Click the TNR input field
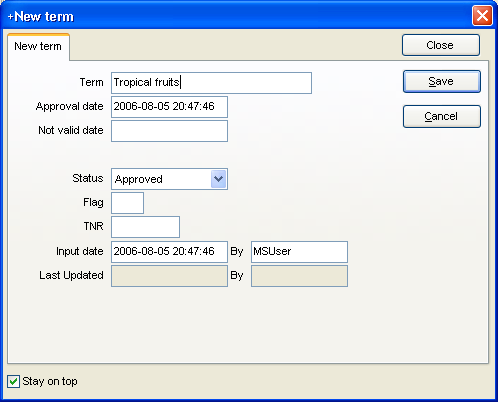 click(x=145, y=227)
